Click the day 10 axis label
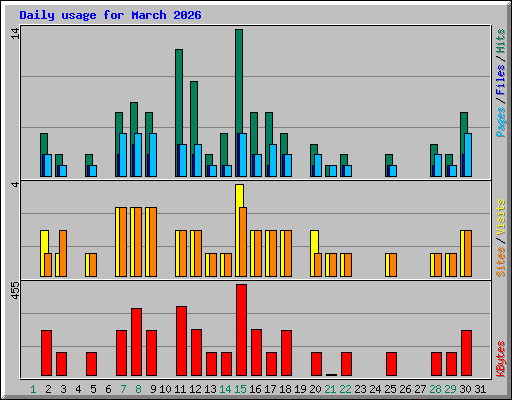 pyautogui.click(x=165, y=389)
